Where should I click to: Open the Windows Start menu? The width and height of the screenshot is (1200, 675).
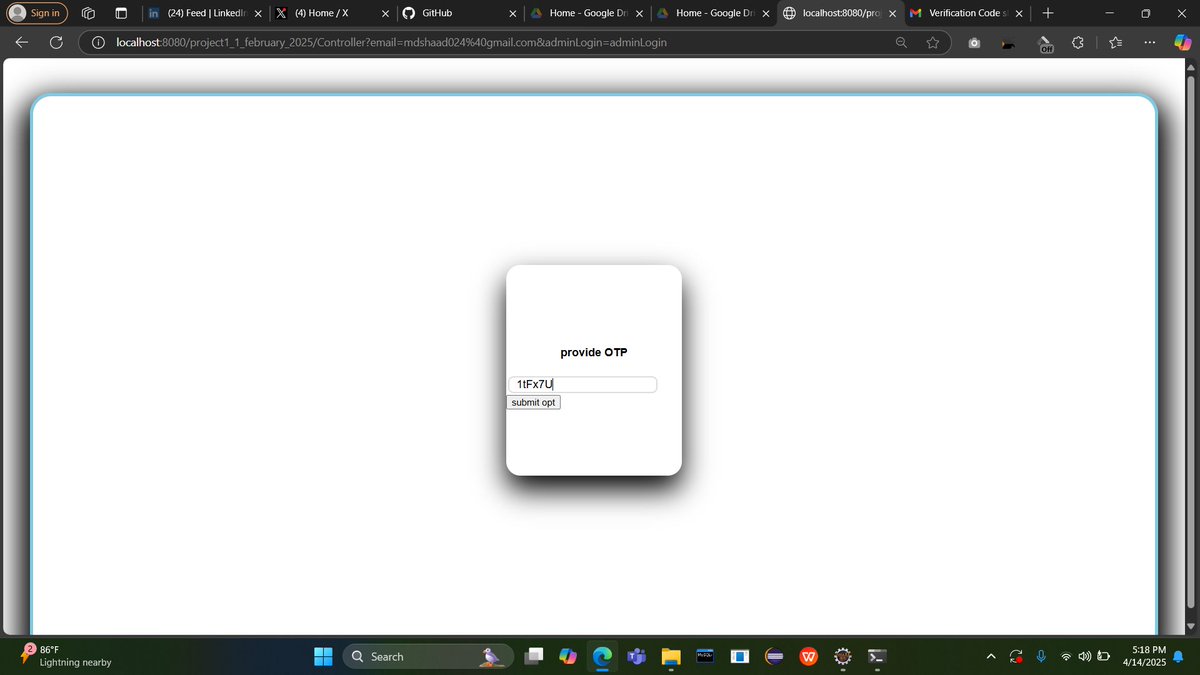point(323,656)
